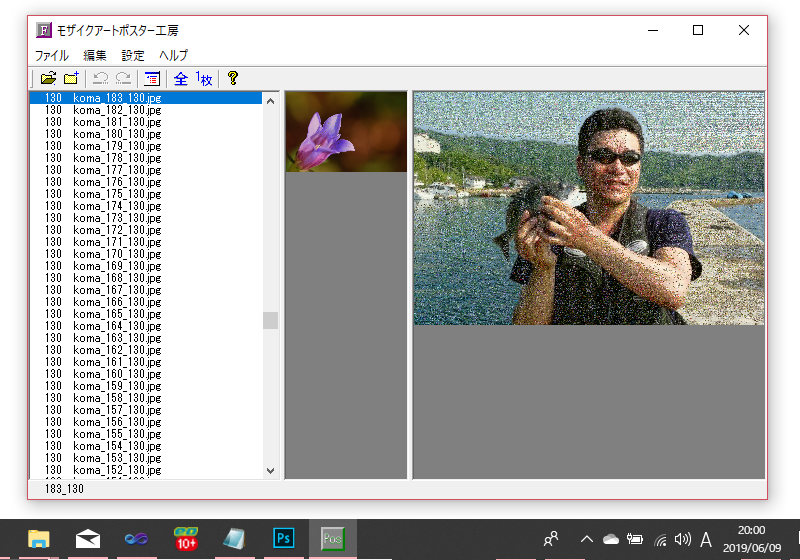Open Photoshop from the taskbar

click(x=284, y=539)
